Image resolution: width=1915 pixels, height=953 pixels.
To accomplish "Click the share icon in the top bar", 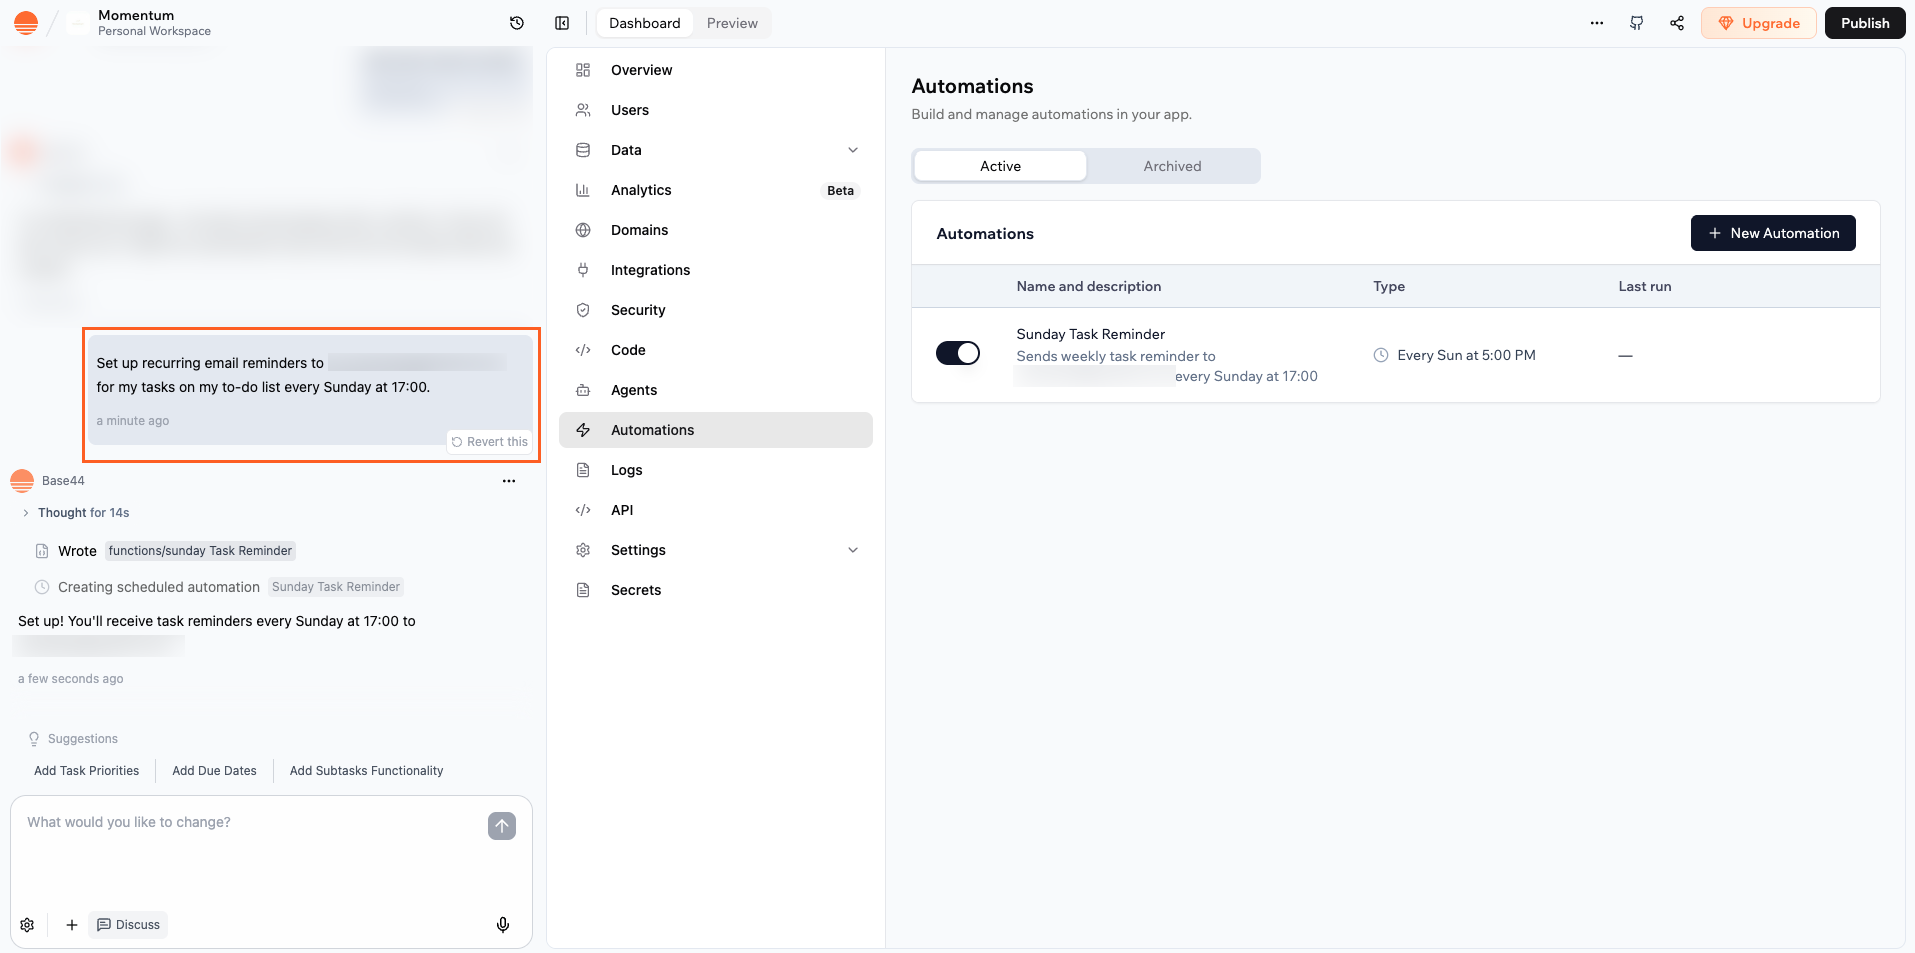I will (x=1677, y=22).
